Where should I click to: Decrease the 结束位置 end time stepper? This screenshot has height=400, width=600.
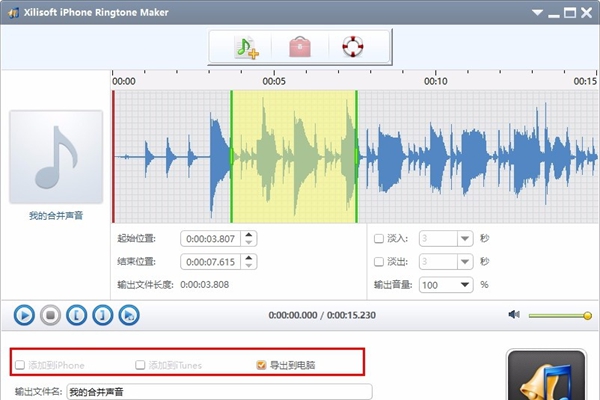(x=249, y=266)
